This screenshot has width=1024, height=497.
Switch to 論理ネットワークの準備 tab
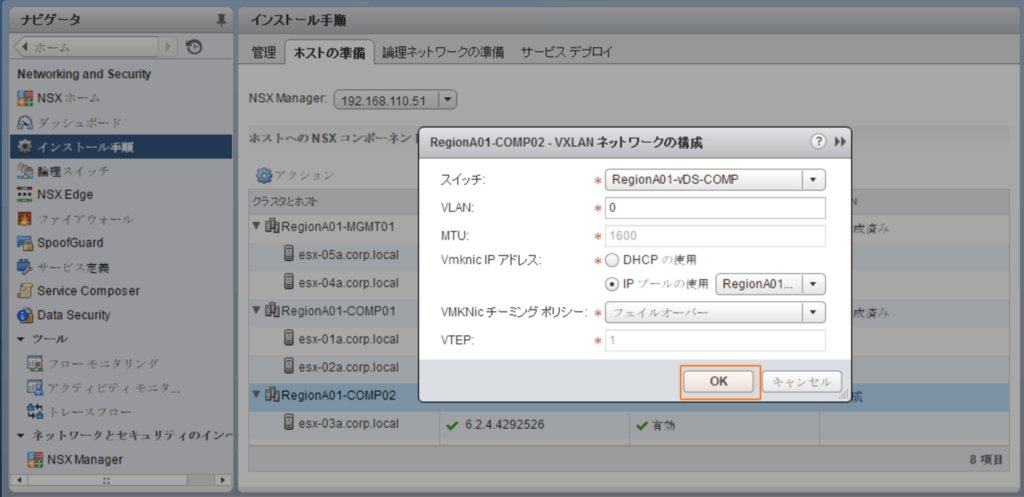[443, 52]
